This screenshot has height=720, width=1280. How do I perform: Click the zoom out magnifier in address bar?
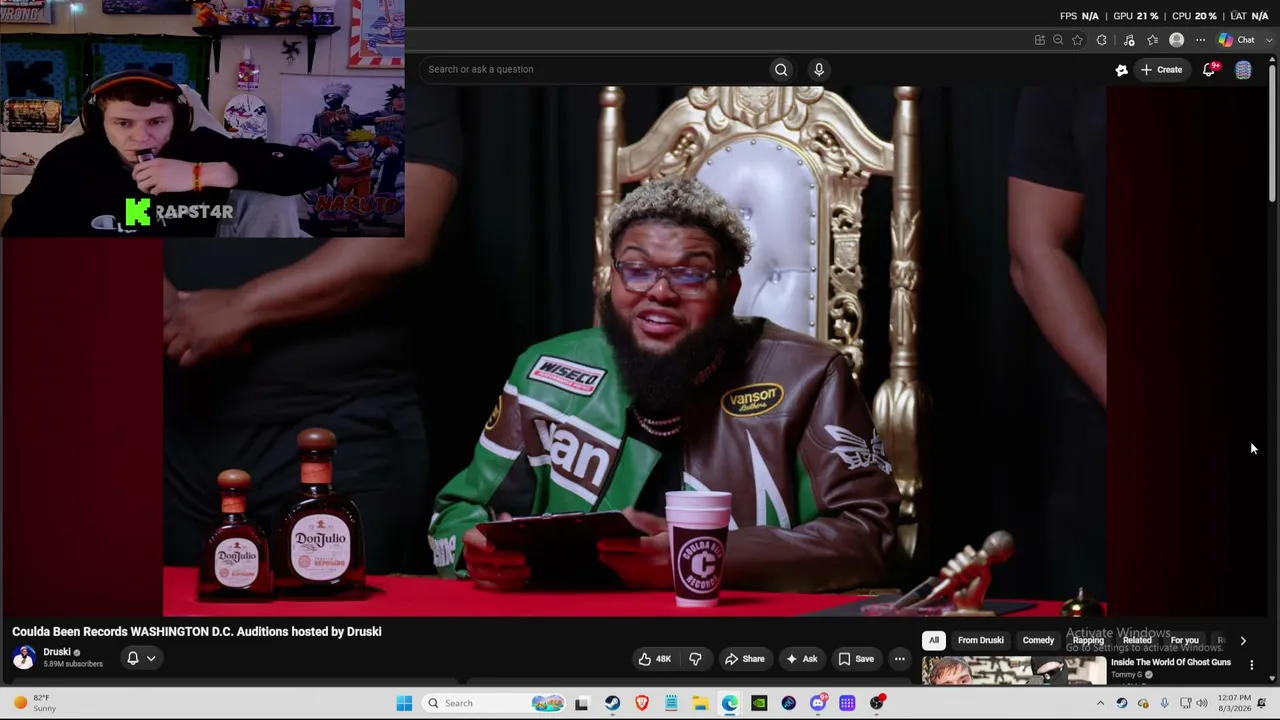(1058, 40)
